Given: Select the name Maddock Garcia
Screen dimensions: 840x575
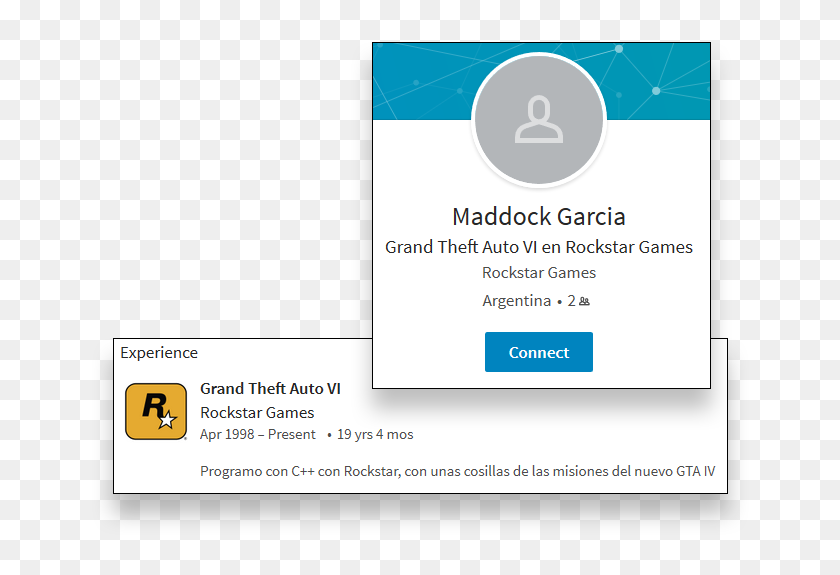Looking at the screenshot, I should [538, 216].
